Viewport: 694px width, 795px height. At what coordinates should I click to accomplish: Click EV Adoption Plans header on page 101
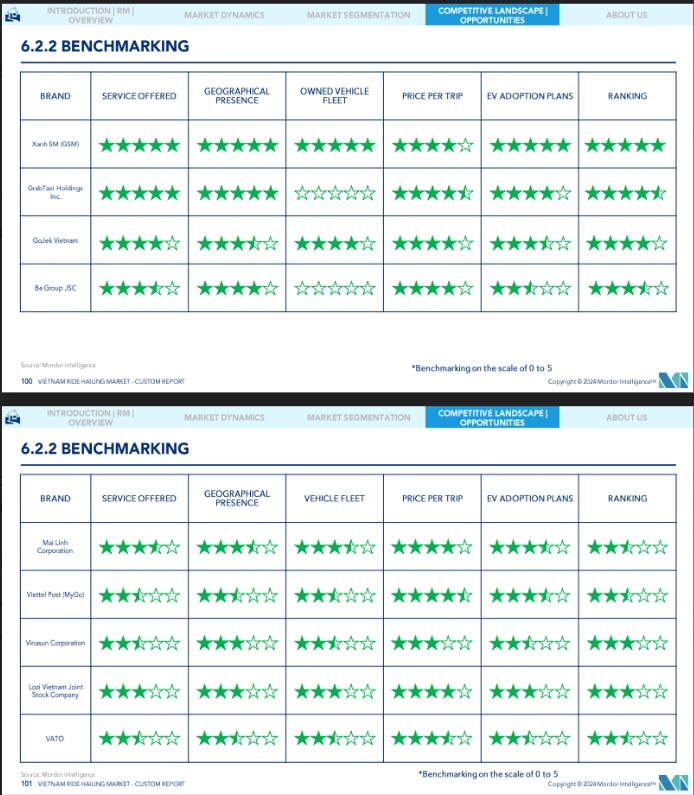pyautogui.click(x=530, y=498)
